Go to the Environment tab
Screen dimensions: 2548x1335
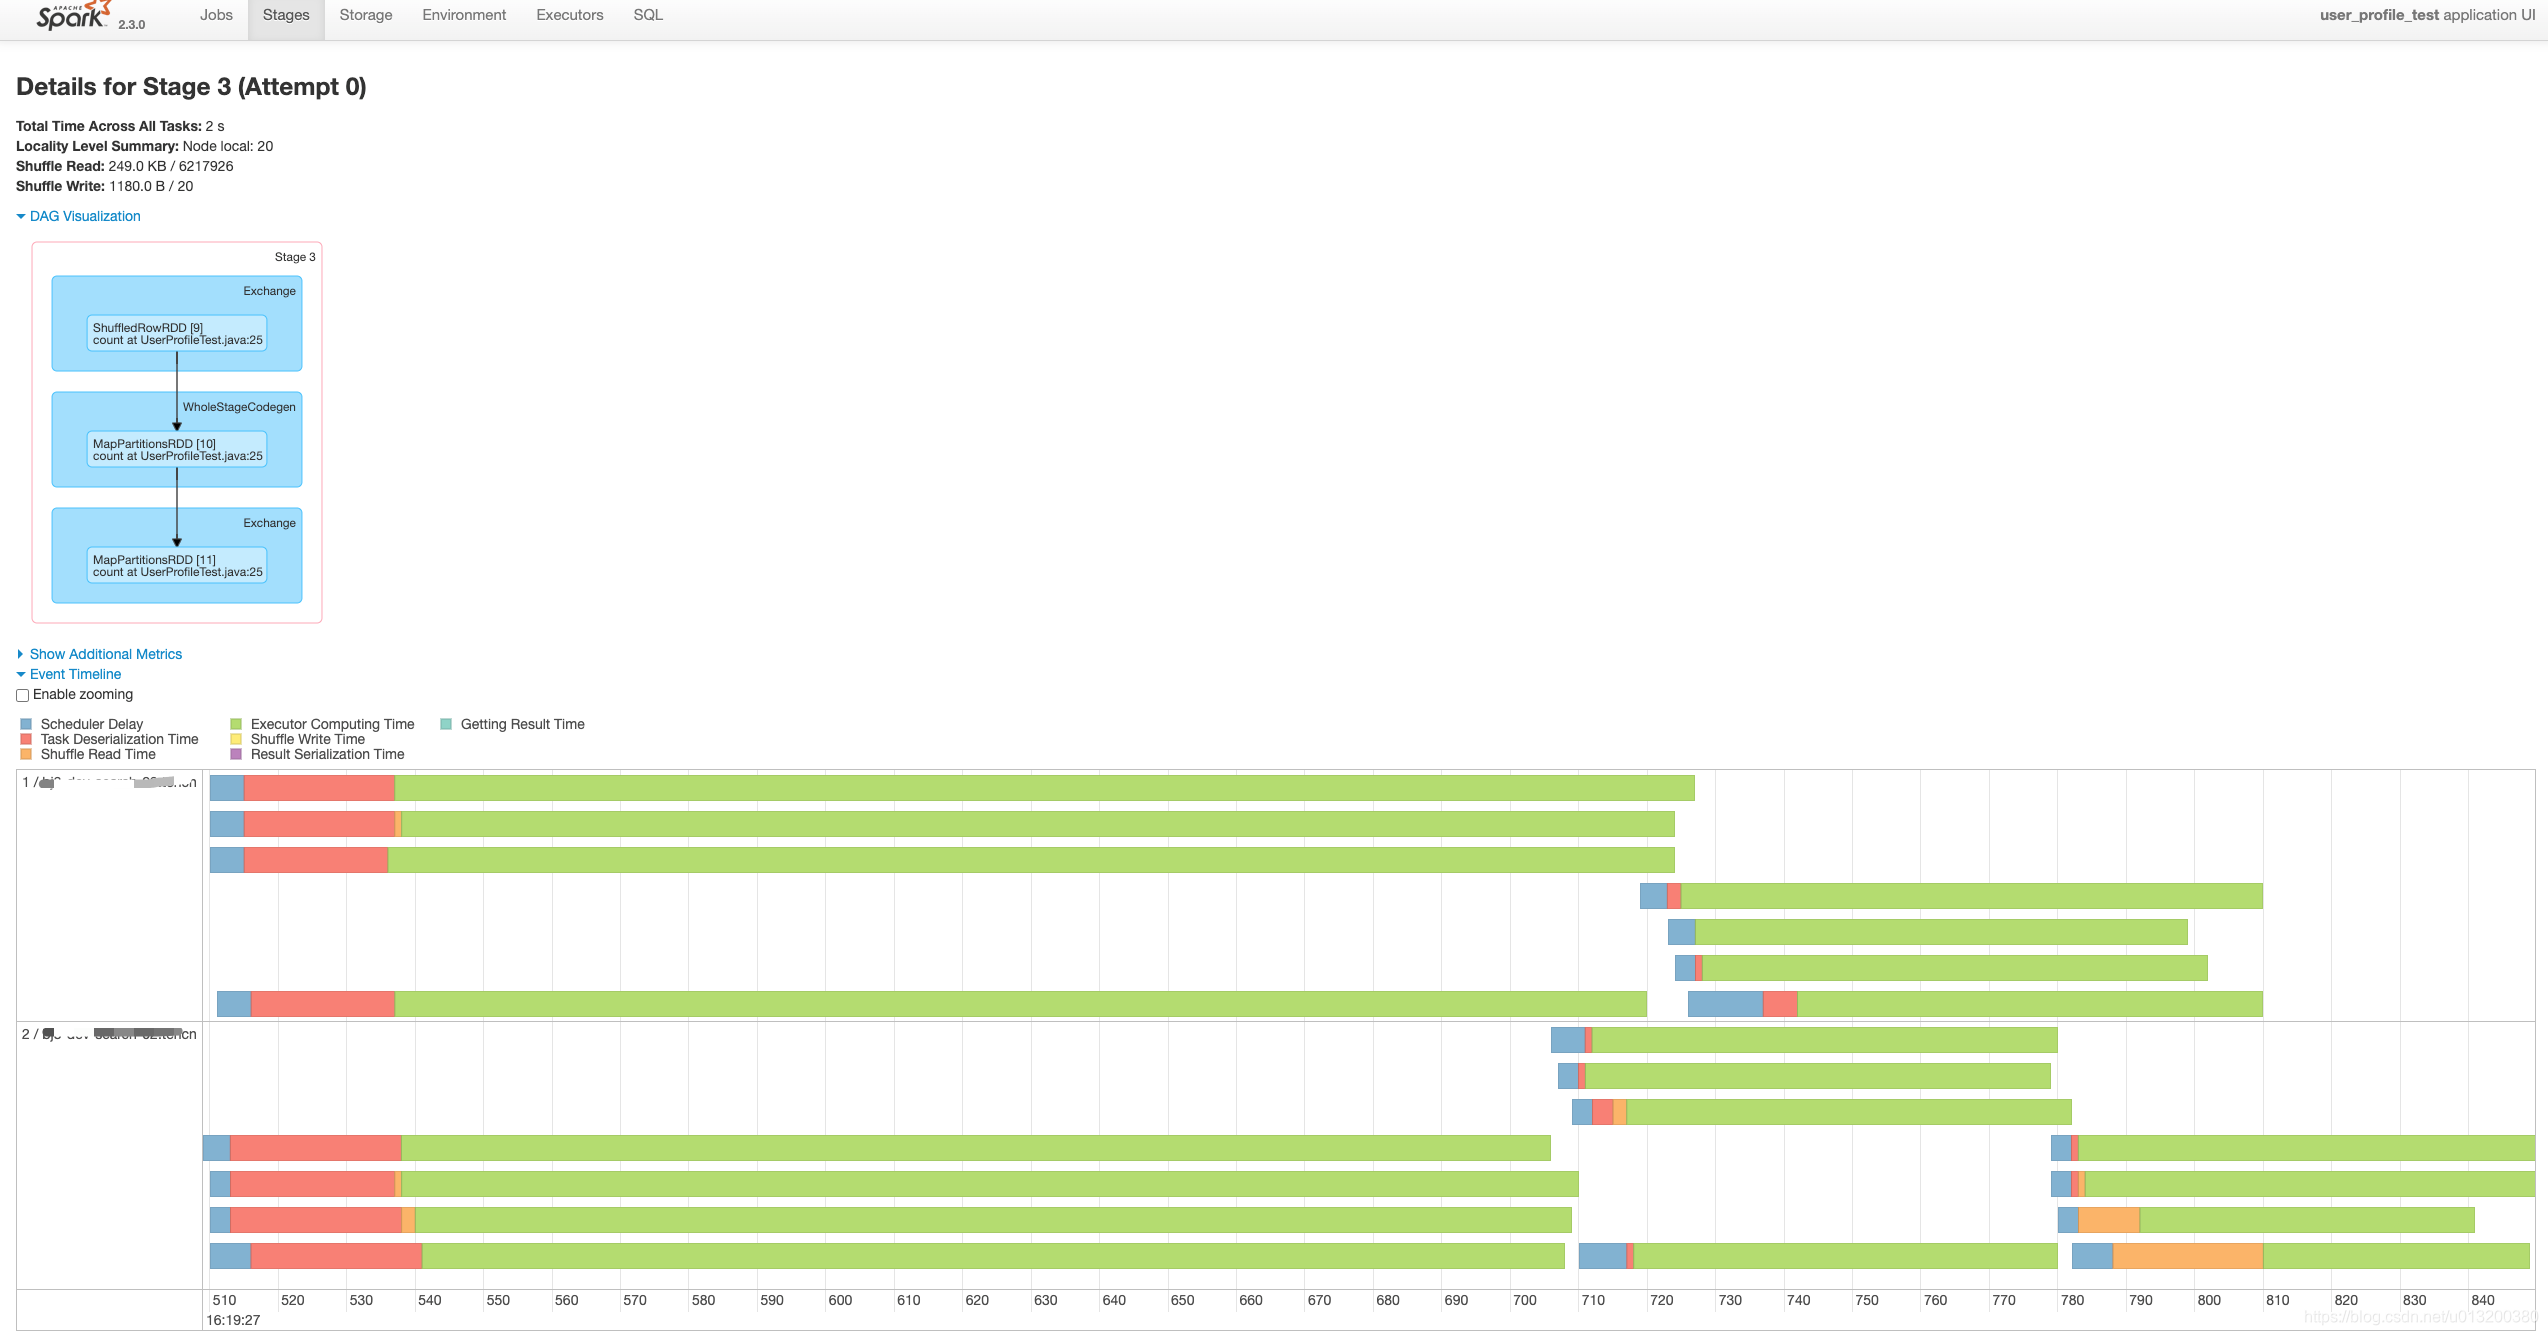464,15
